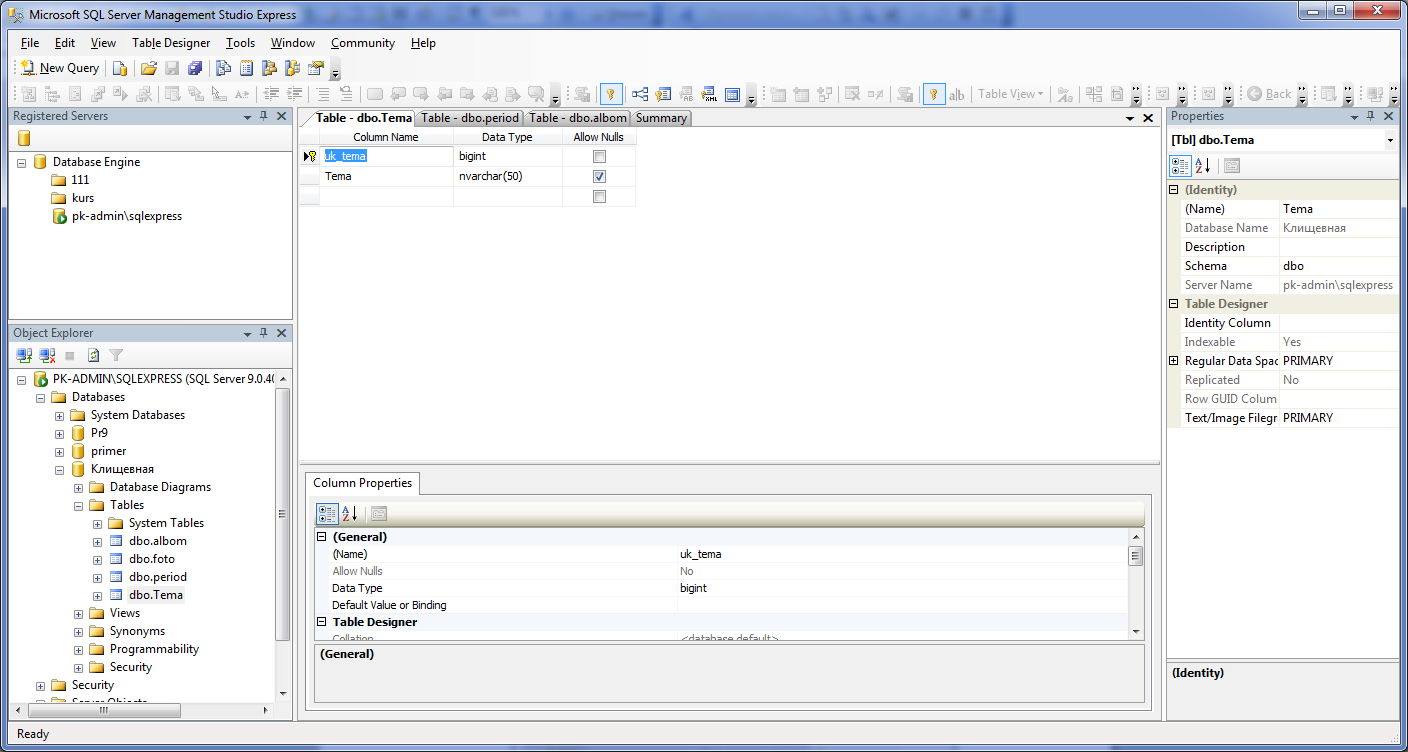Click the Properties Window toolbar icon

(x=316, y=68)
